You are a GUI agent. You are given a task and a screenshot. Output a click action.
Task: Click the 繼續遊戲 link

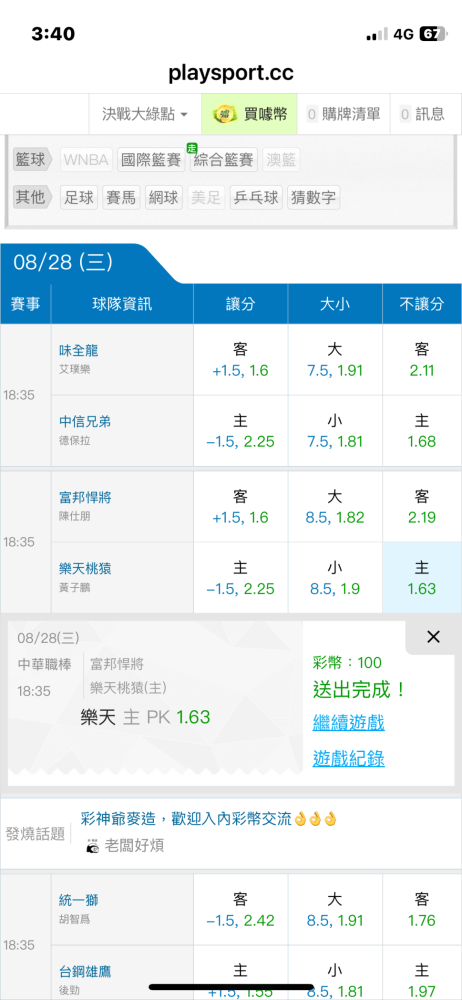pyautogui.click(x=348, y=723)
